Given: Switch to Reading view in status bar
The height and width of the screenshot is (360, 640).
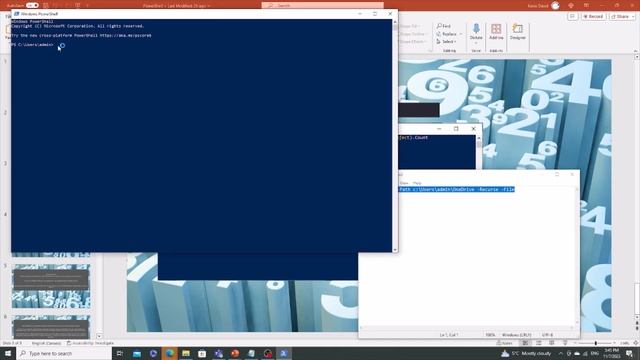Looking at the screenshot, I should tap(552, 343).
